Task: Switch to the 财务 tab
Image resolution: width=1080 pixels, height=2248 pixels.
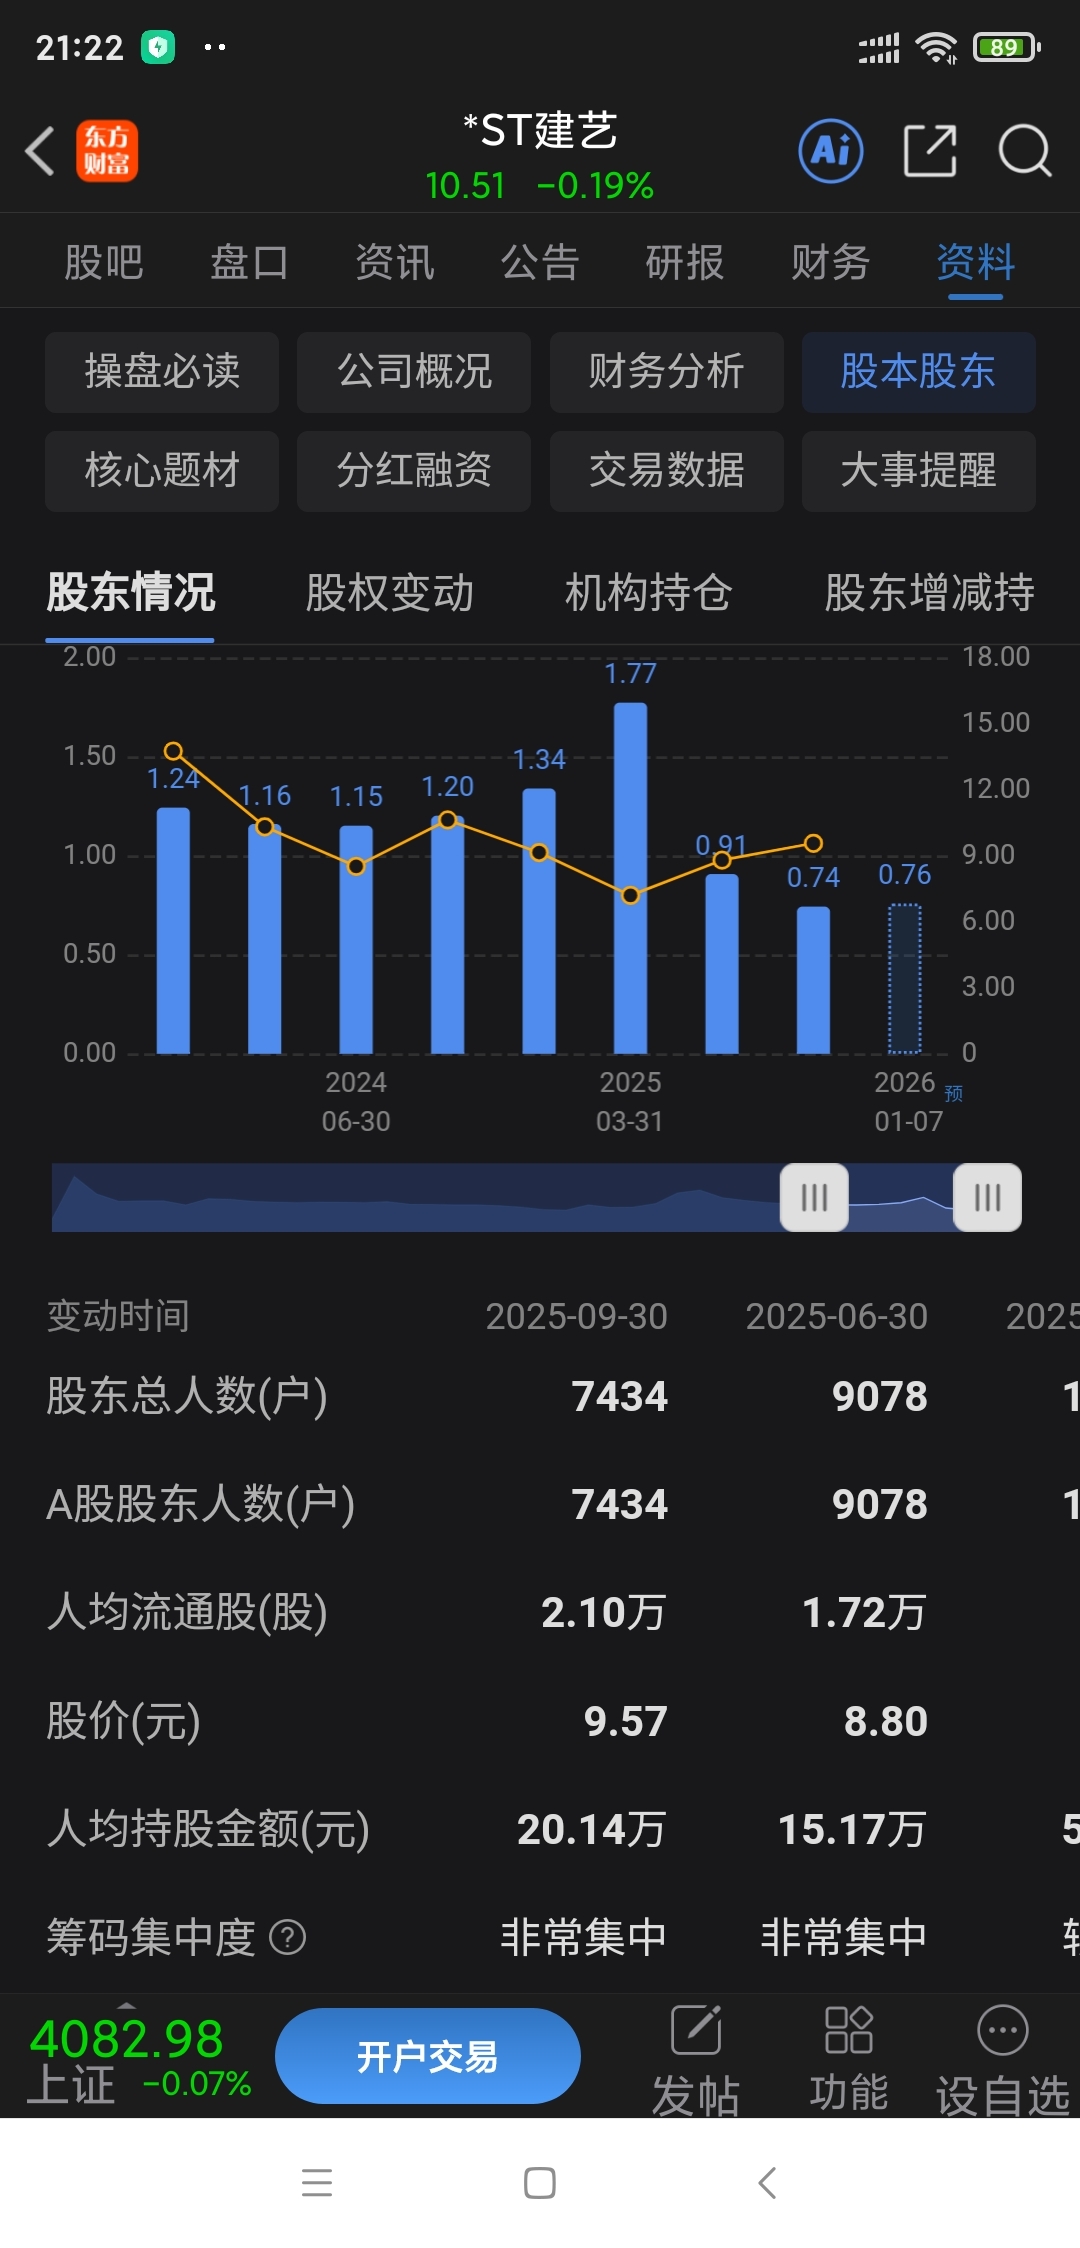Action: point(830,262)
